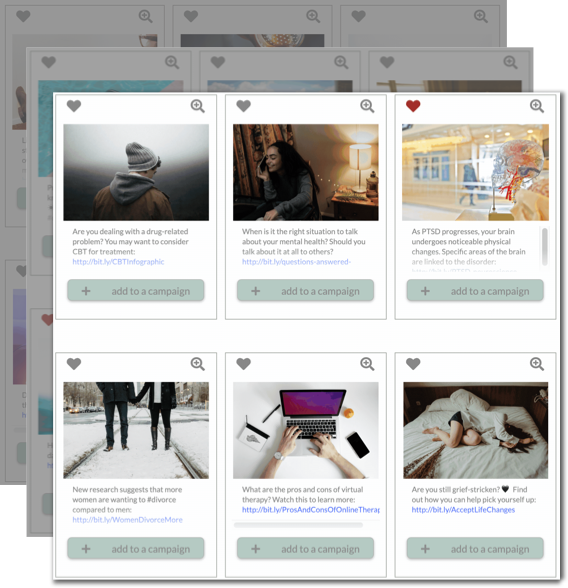
Task: Open magnifier on mental health talk post
Action: [367, 106]
